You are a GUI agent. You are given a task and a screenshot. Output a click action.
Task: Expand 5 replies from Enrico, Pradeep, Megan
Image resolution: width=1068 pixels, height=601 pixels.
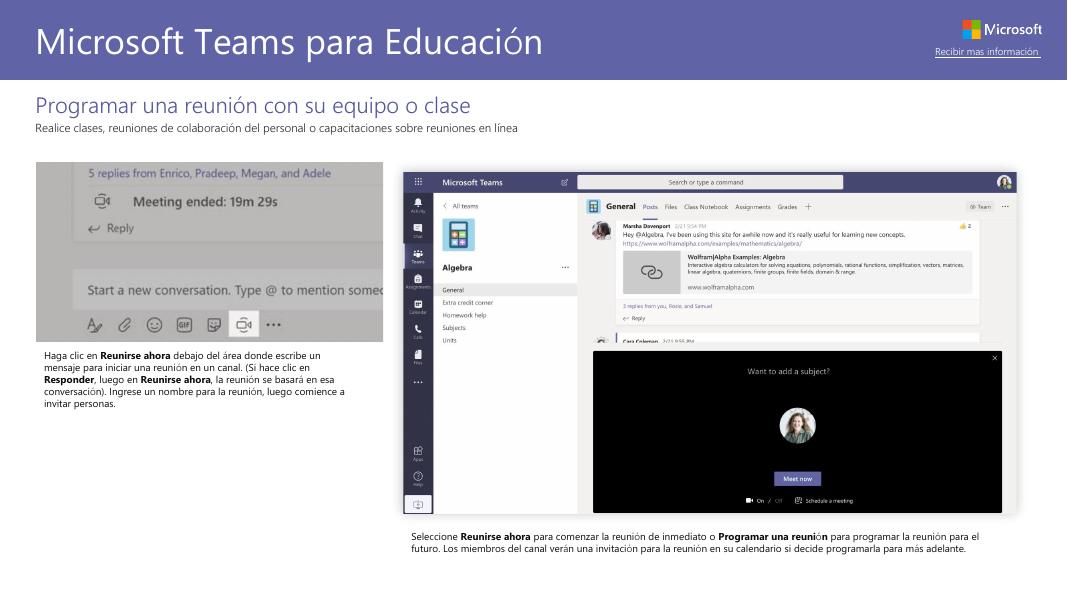(209, 173)
